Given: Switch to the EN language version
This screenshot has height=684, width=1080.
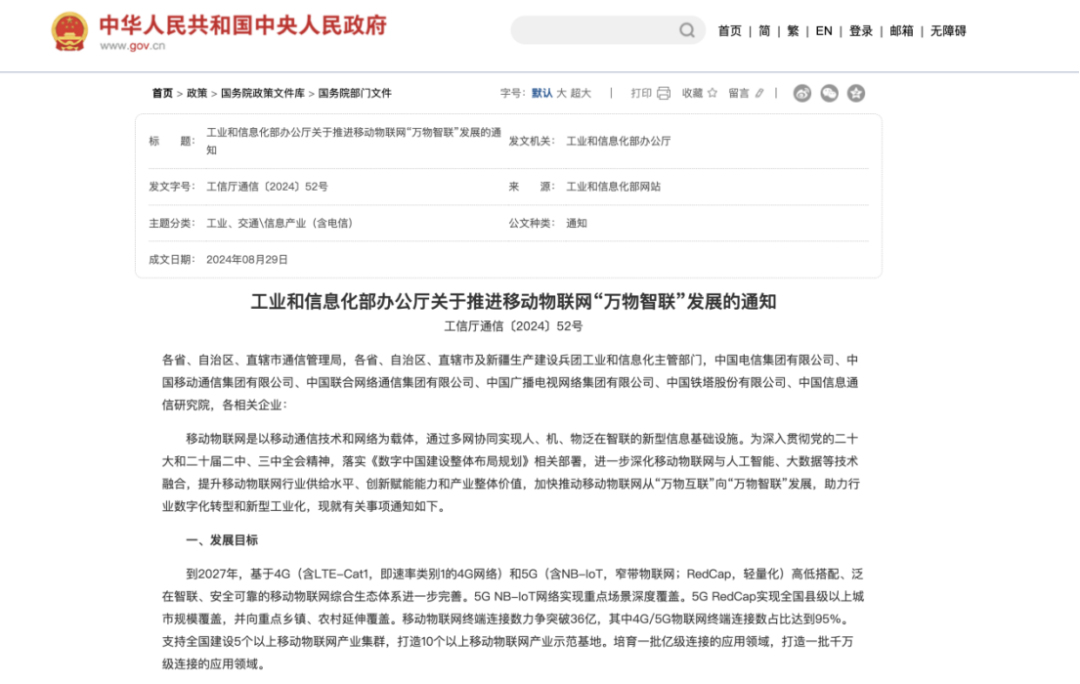Looking at the screenshot, I should 823,31.
